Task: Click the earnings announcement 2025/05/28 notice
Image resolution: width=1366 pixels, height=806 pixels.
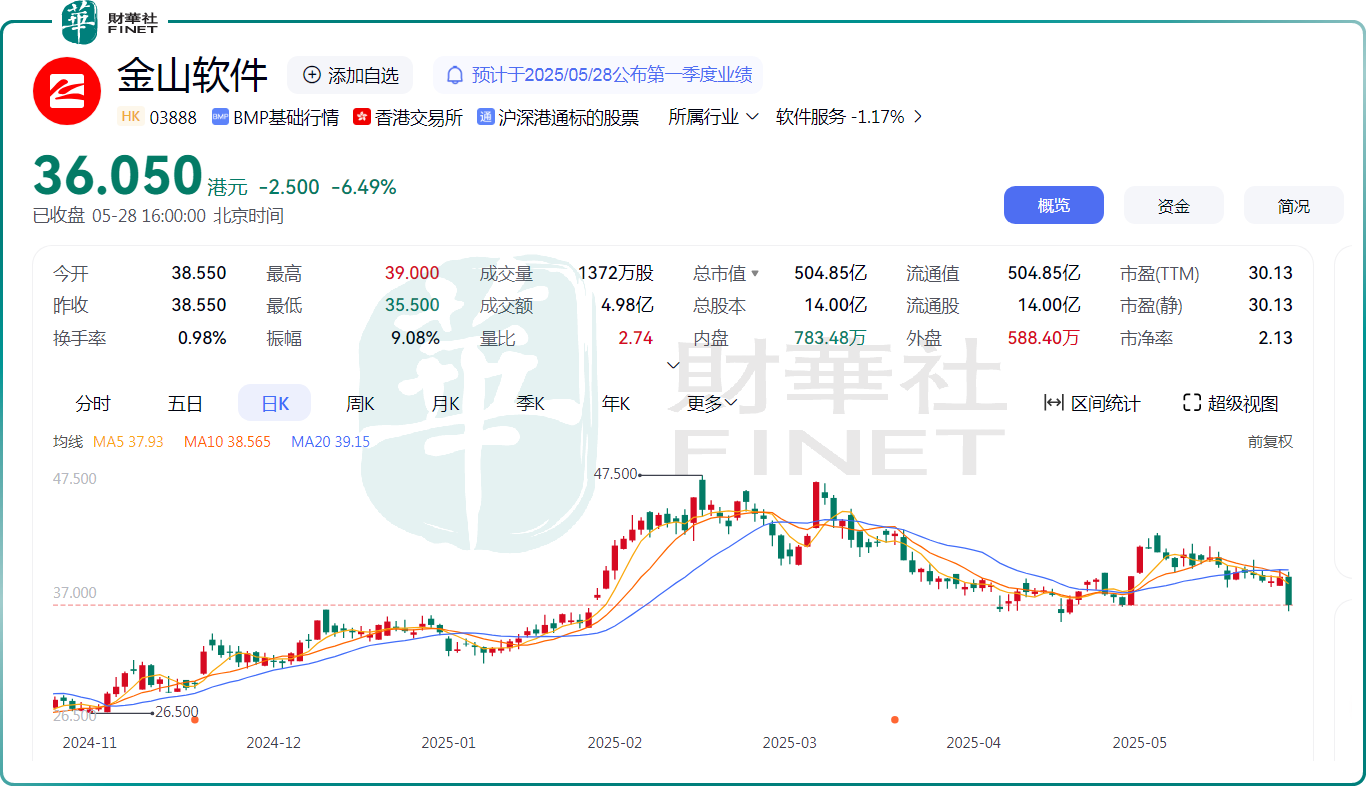Action: [598, 75]
